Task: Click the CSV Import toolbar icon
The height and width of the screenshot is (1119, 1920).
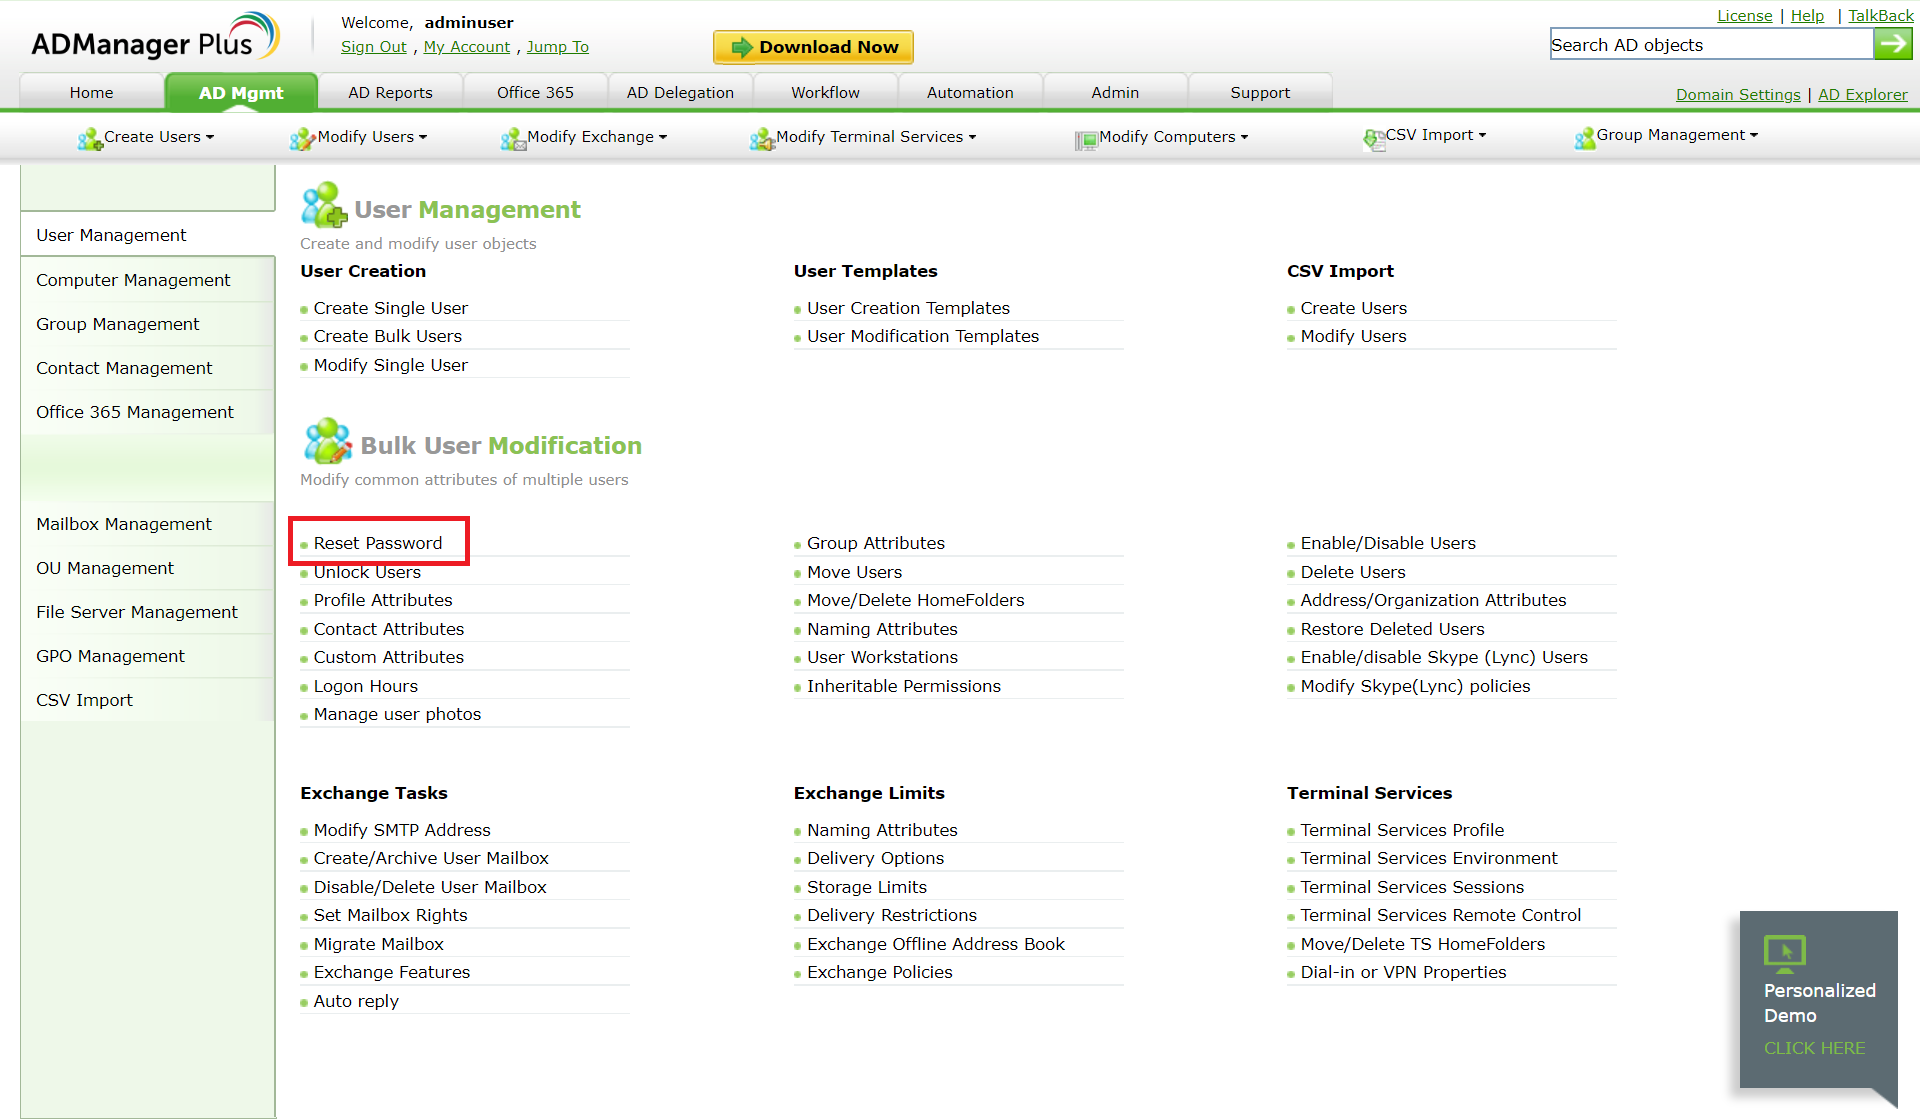Action: [1374, 138]
